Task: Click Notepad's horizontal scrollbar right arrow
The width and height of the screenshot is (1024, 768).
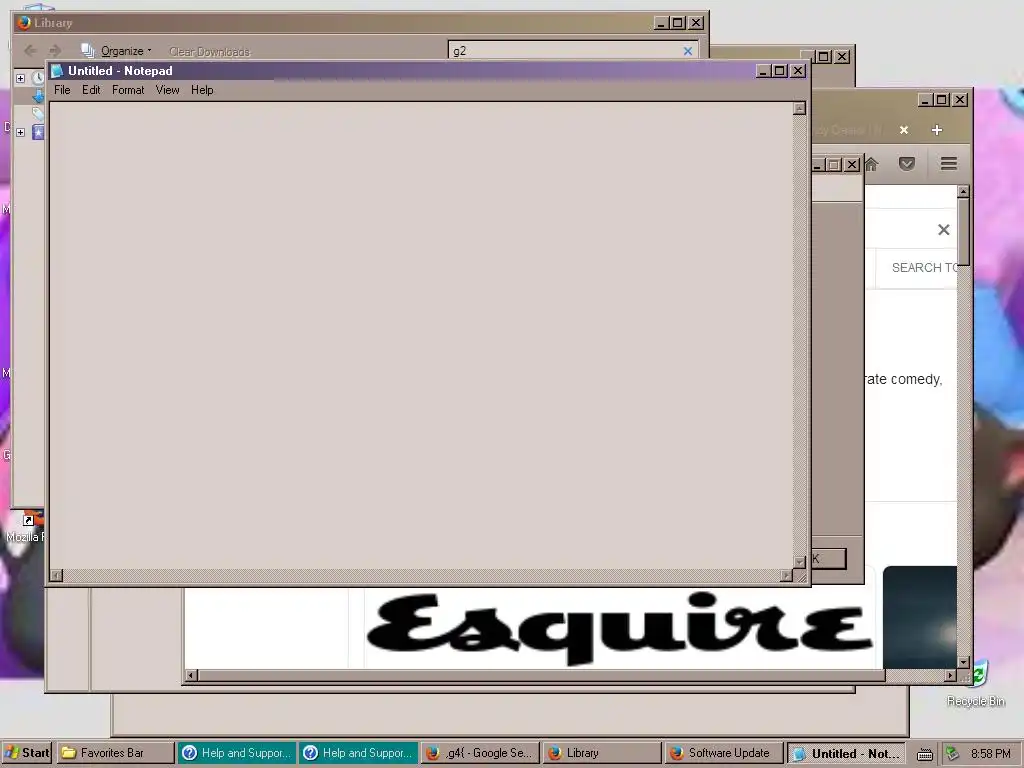Action: click(786, 575)
